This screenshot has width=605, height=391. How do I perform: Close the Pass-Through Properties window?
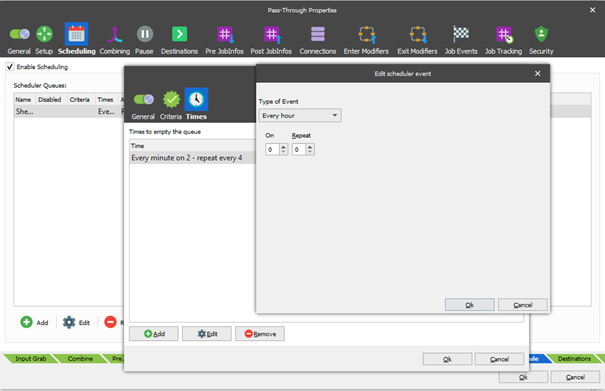pos(593,10)
